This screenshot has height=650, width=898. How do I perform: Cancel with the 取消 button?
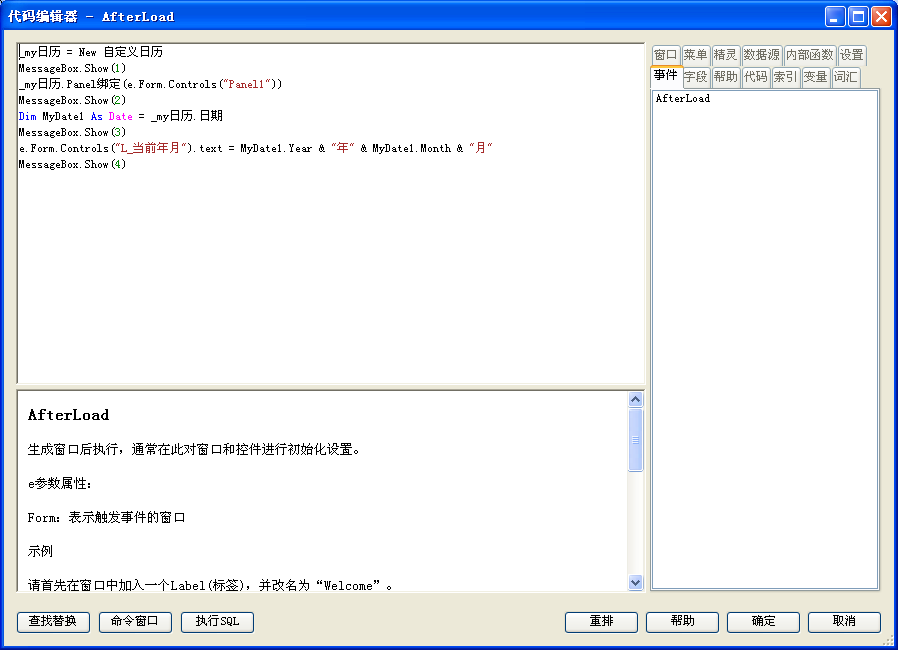[844, 622]
